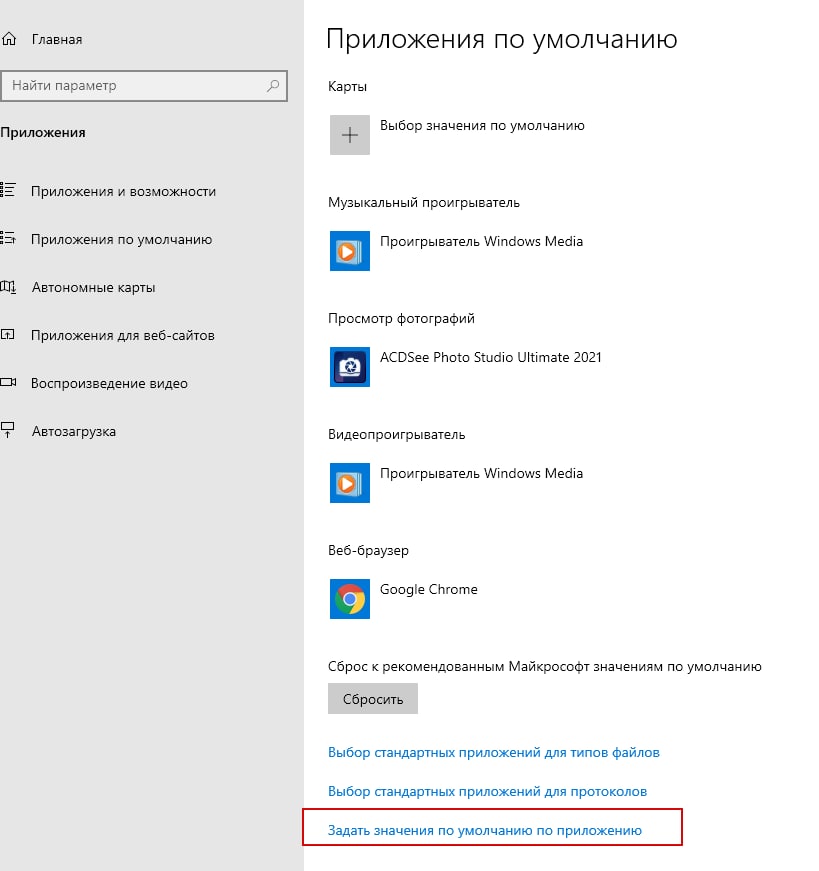Viewport: 819px width, 871px height.
Task: Click the Сброс к рекомендованным Майкрософт text
Action: click(x=545, y=667)
